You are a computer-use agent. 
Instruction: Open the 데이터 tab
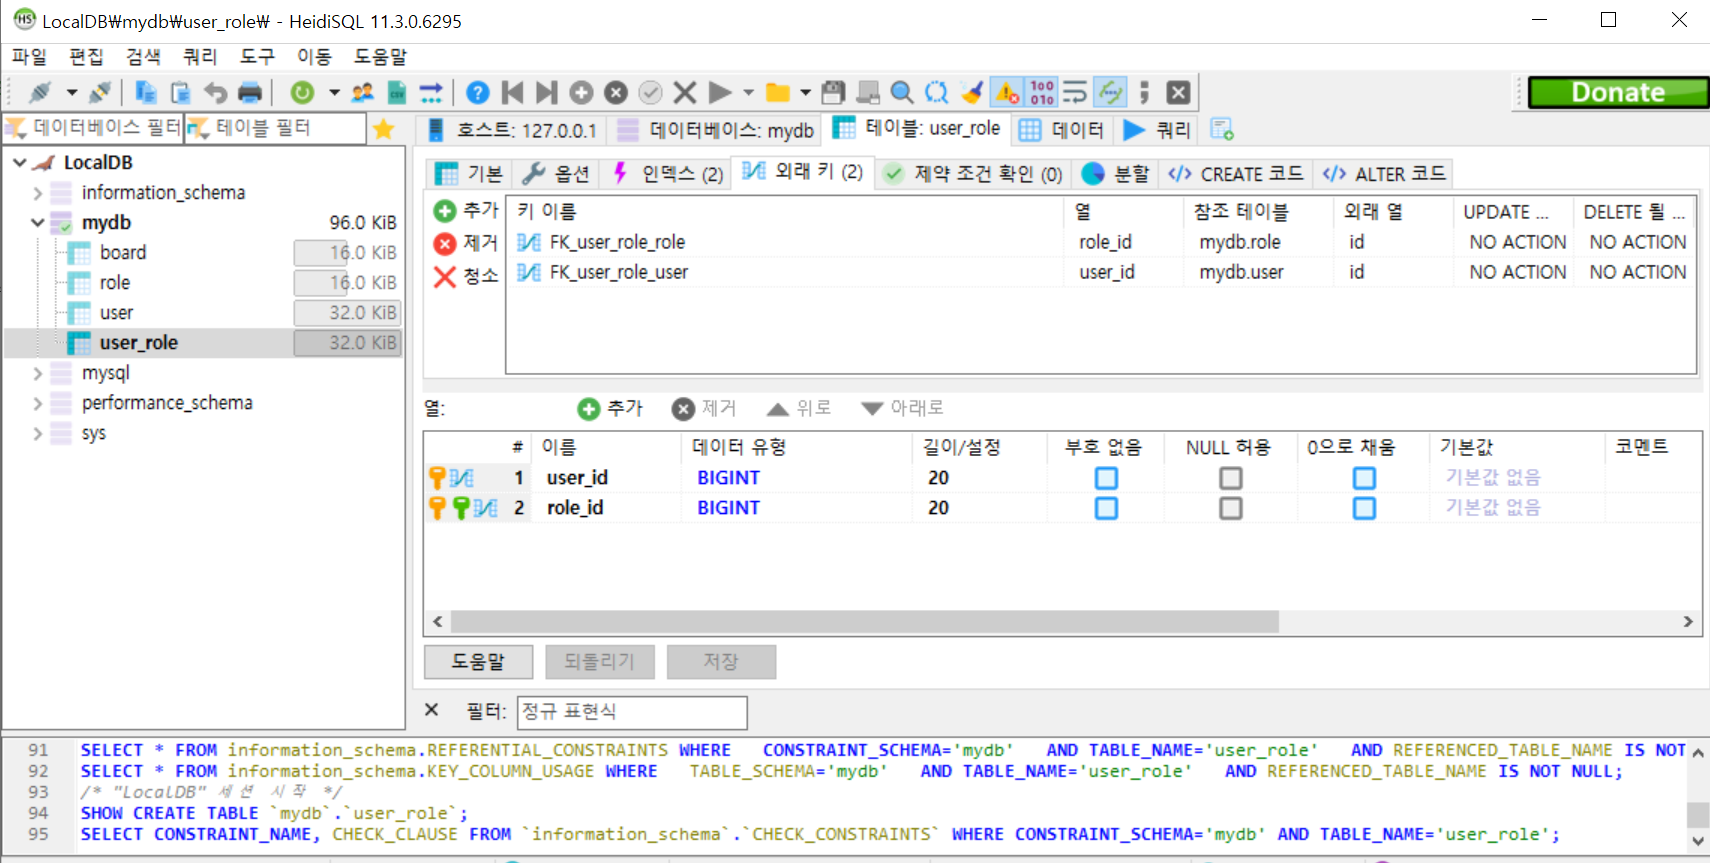(1062, 130)
